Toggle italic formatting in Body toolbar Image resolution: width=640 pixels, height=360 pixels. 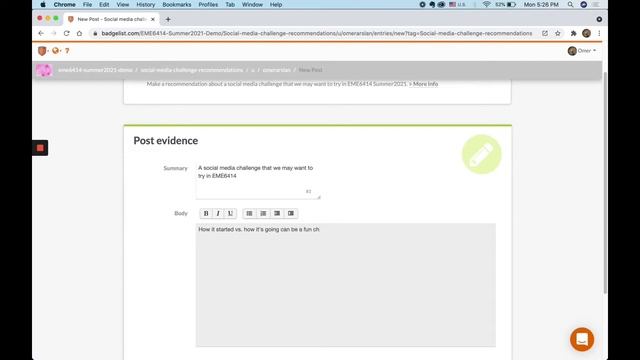(218, 213)
